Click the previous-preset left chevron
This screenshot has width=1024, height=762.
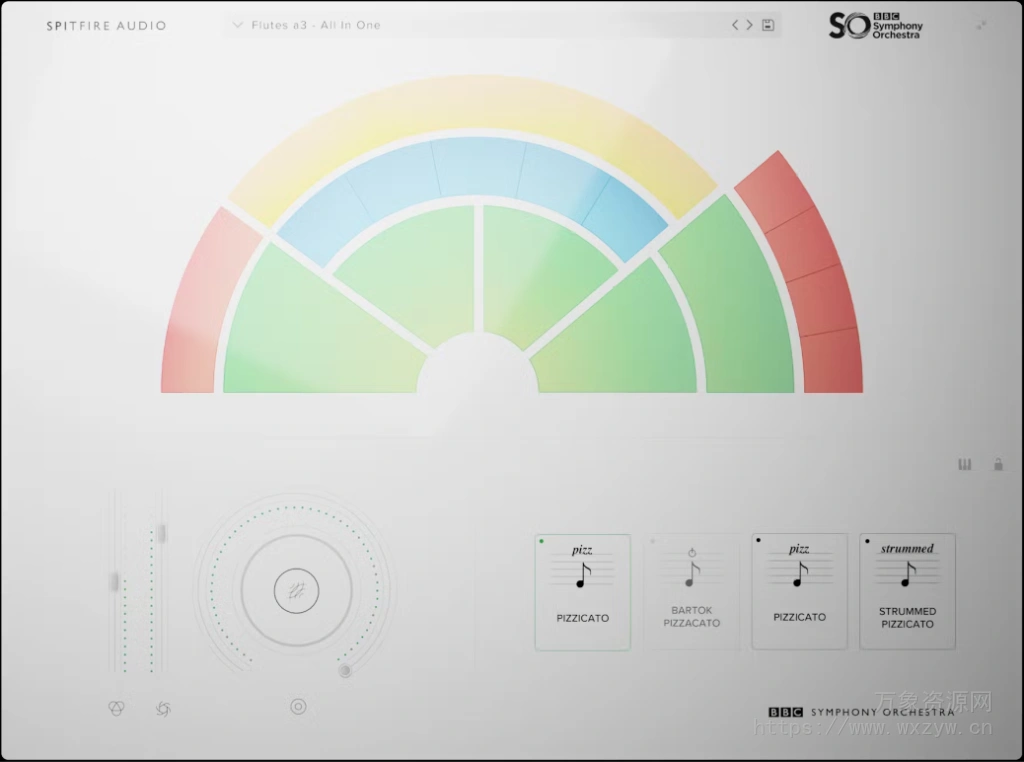(733, 23)
